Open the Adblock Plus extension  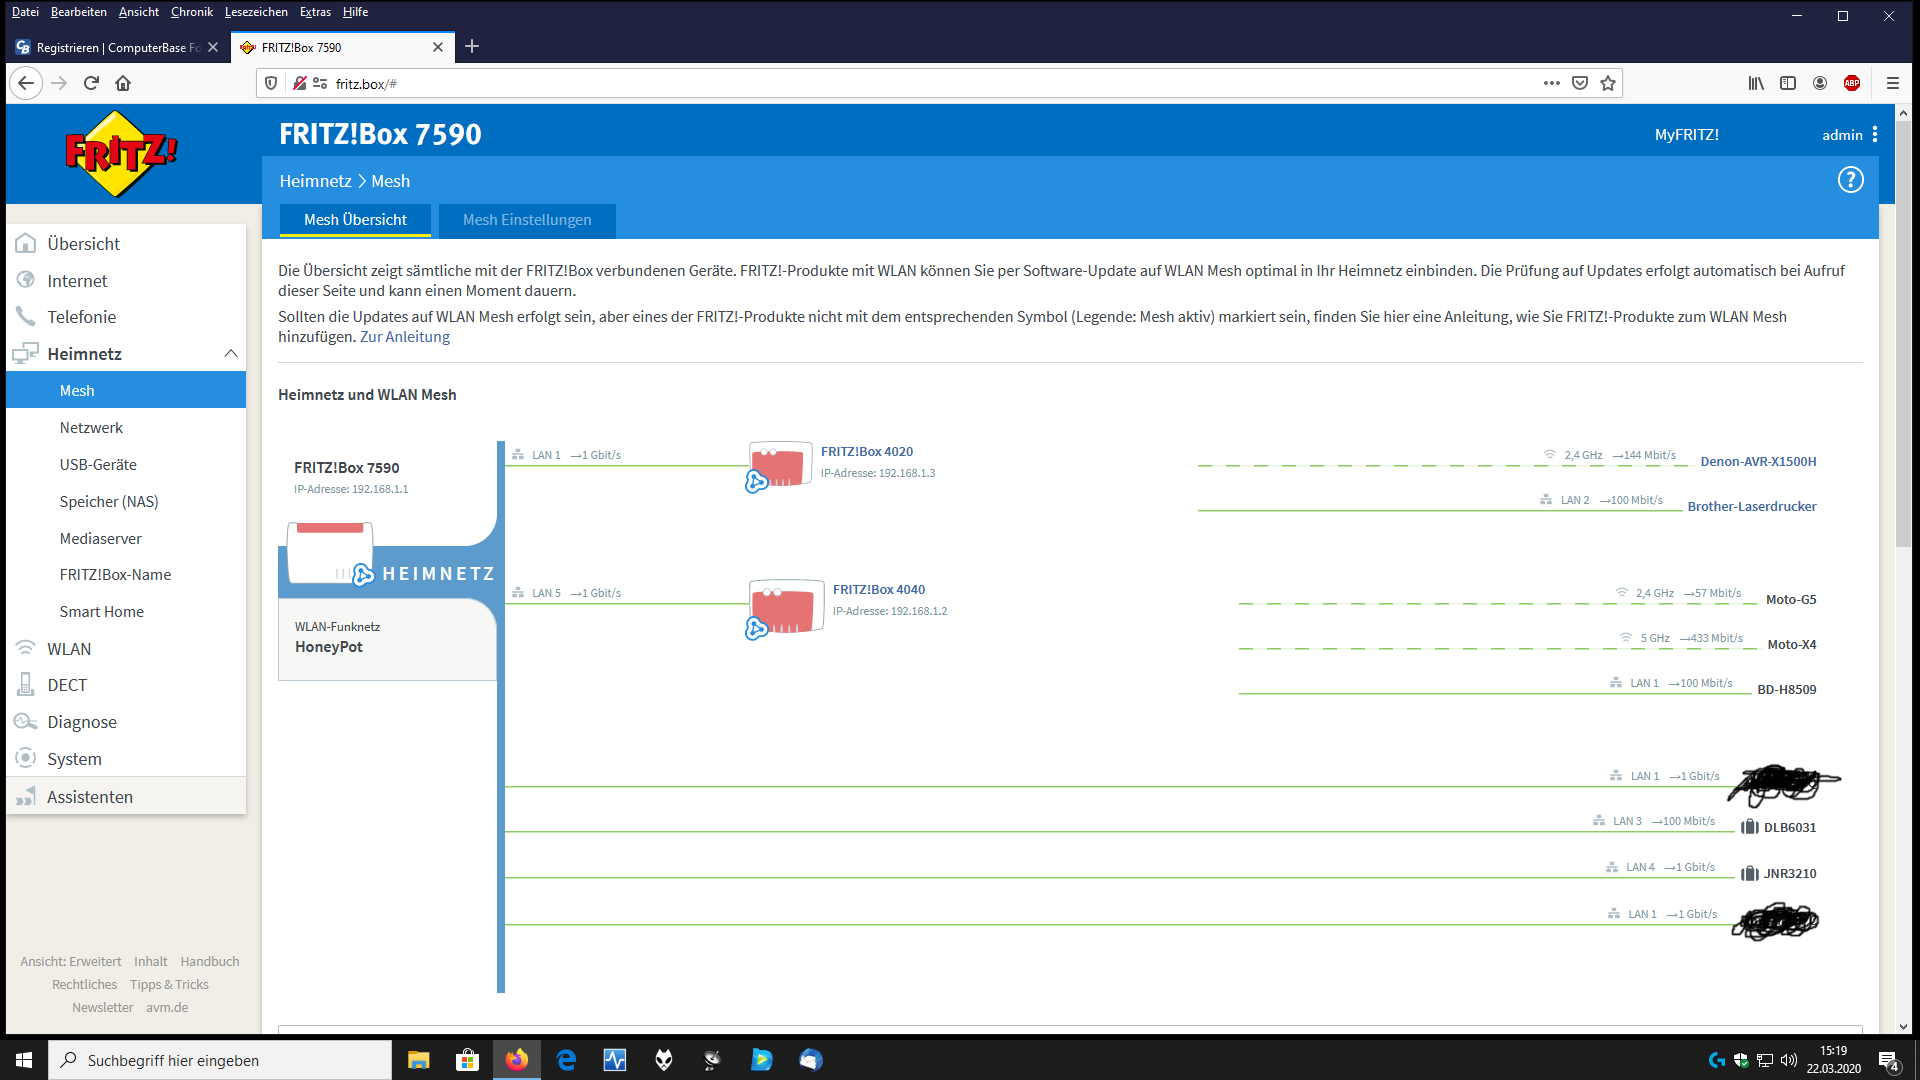1852,84
